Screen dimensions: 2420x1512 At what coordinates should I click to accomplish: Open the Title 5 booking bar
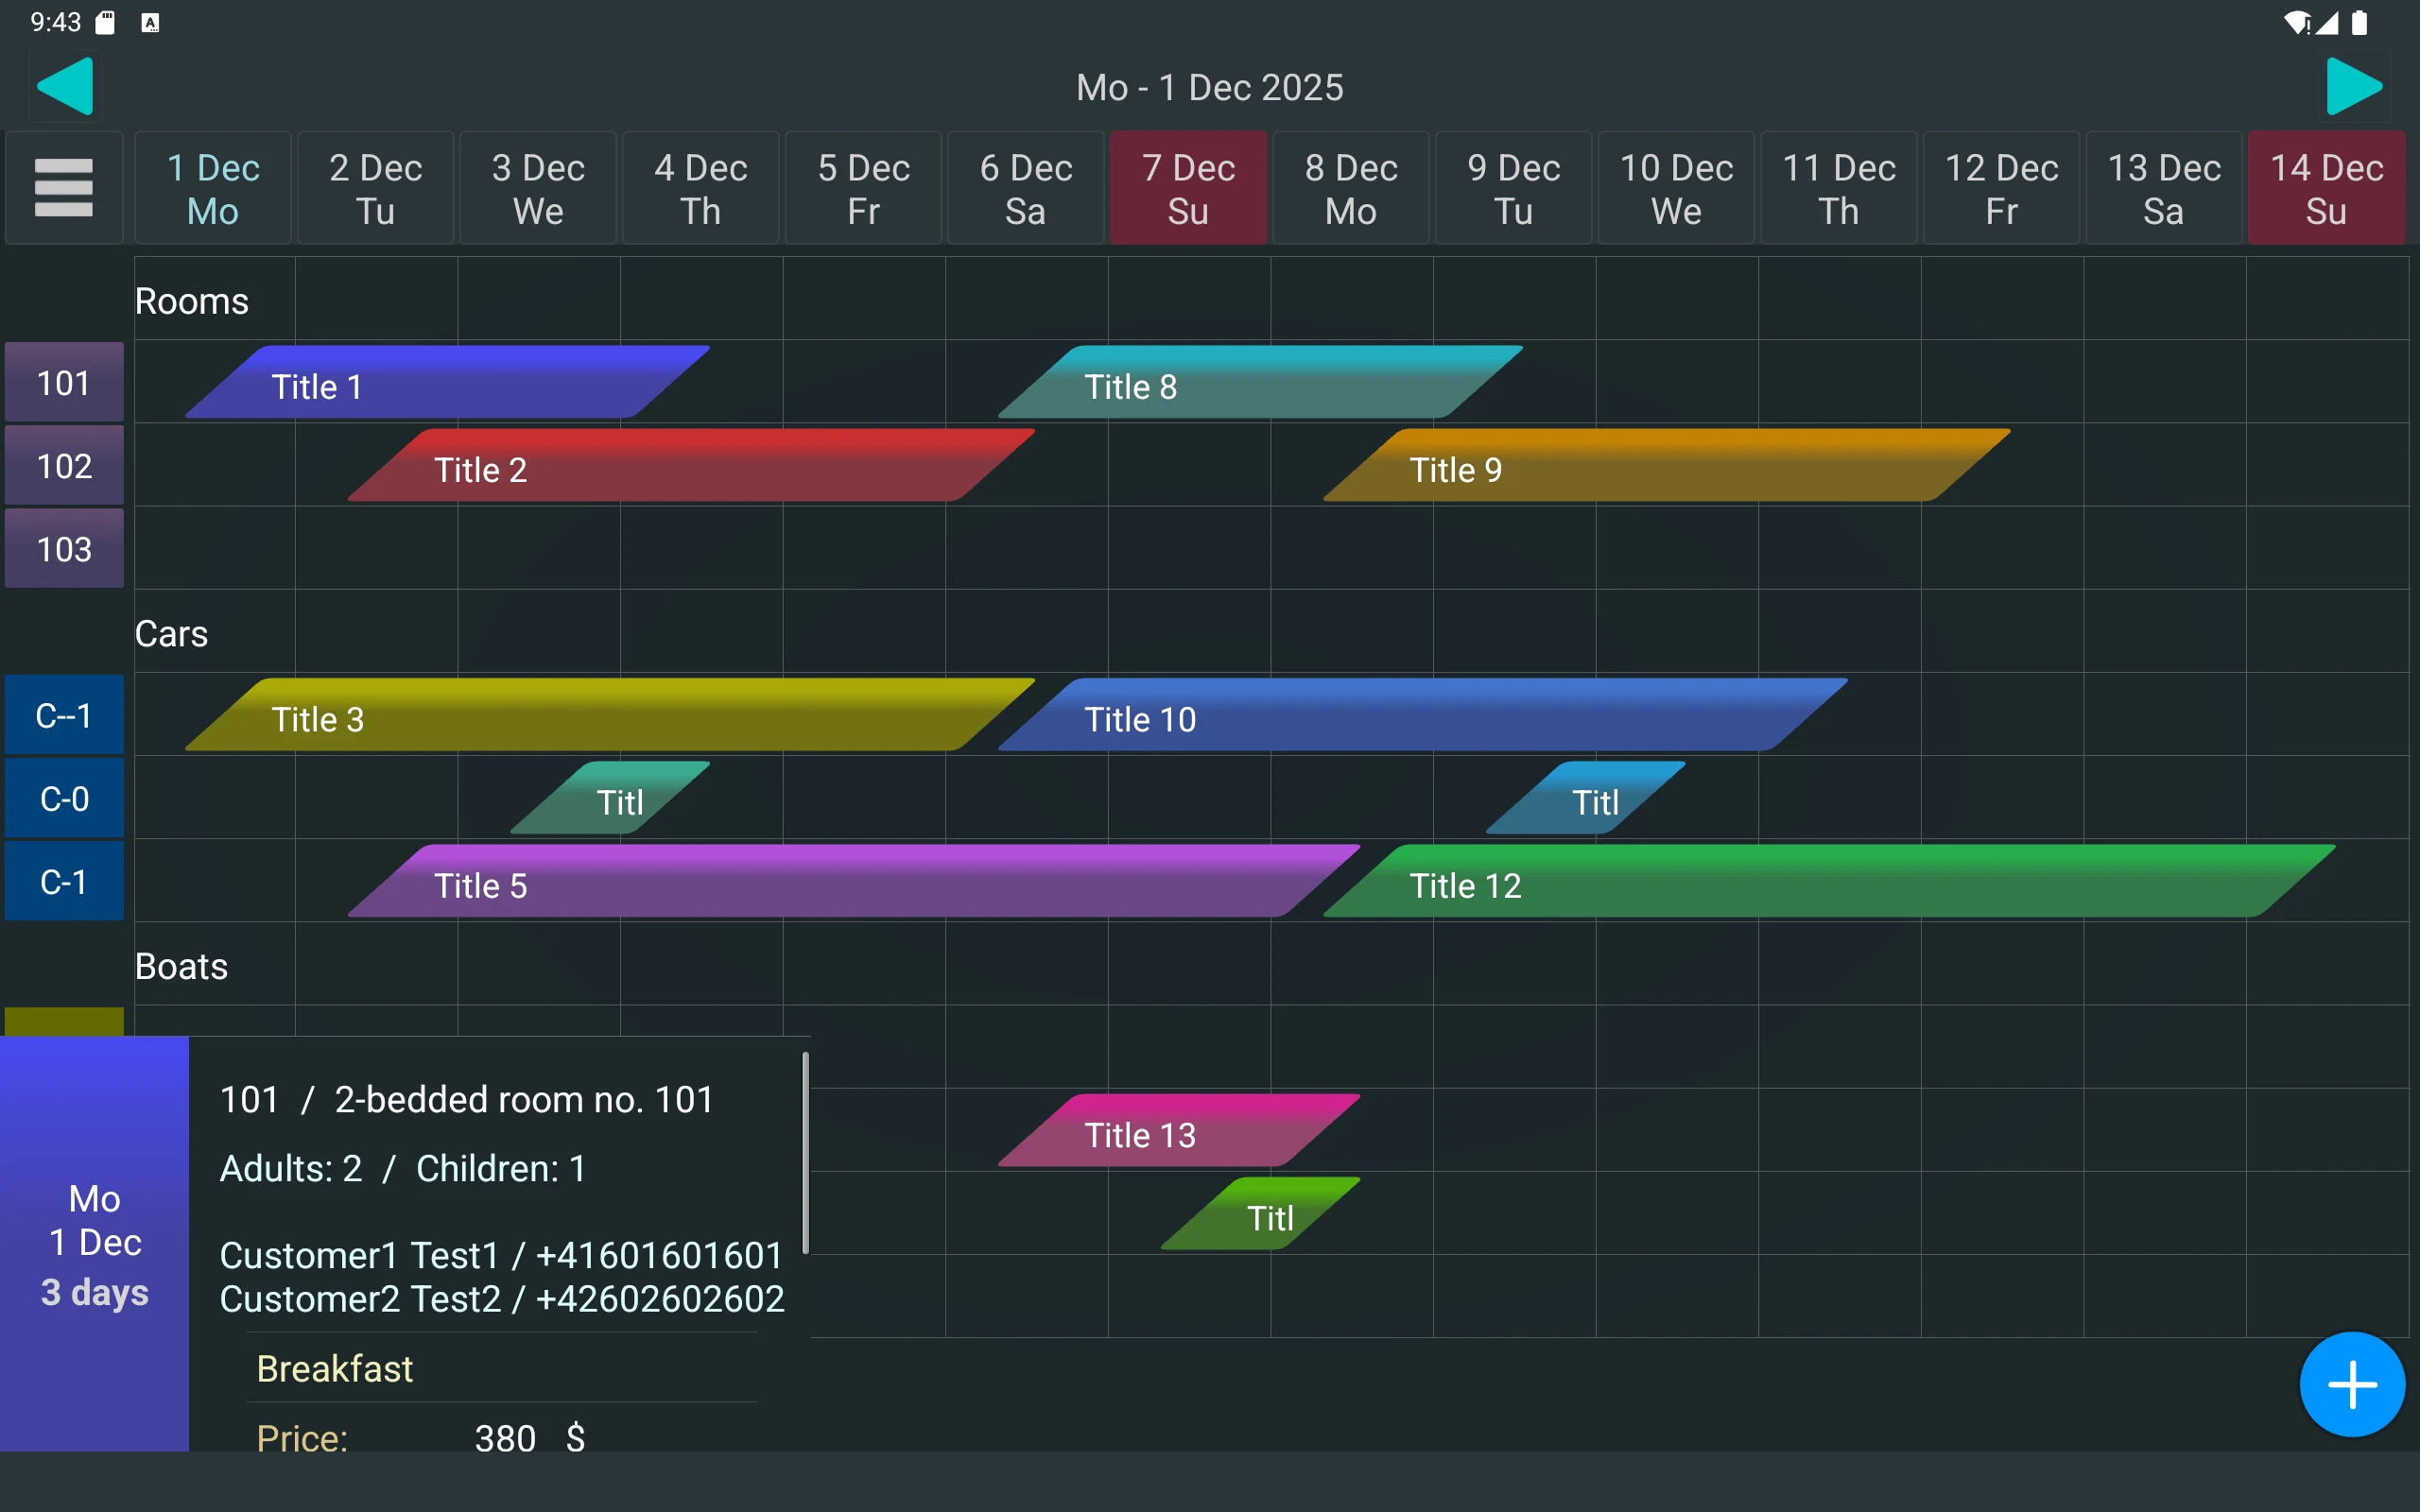[x=854, y=881]
